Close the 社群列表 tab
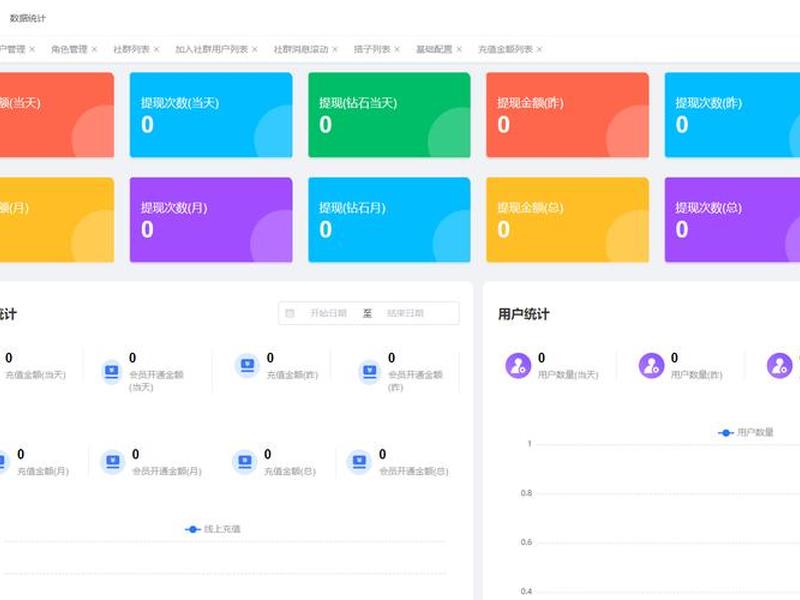 156,49
